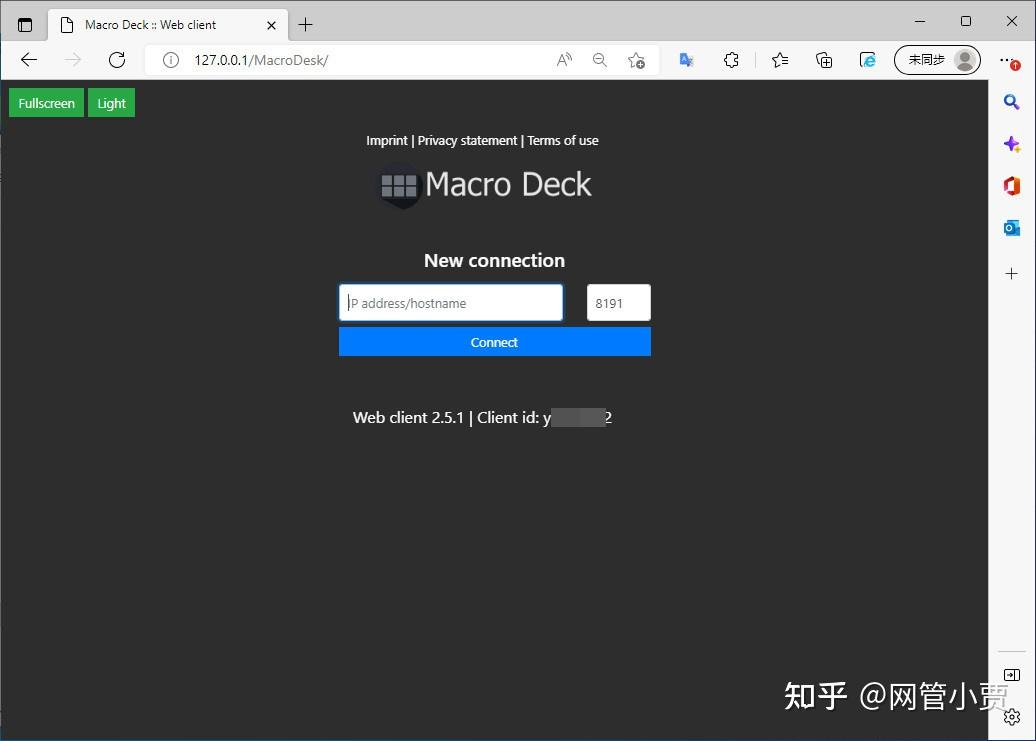Click the site information icon in address bar

click(170, 60)
